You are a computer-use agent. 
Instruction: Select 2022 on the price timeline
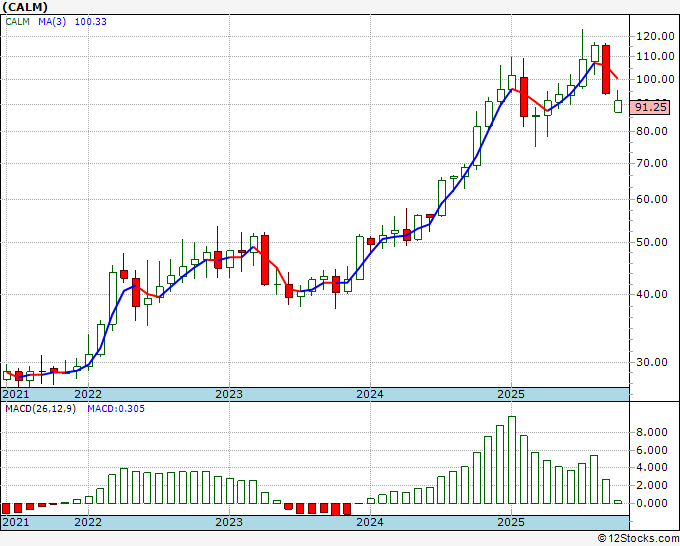(x=88, y=394)
